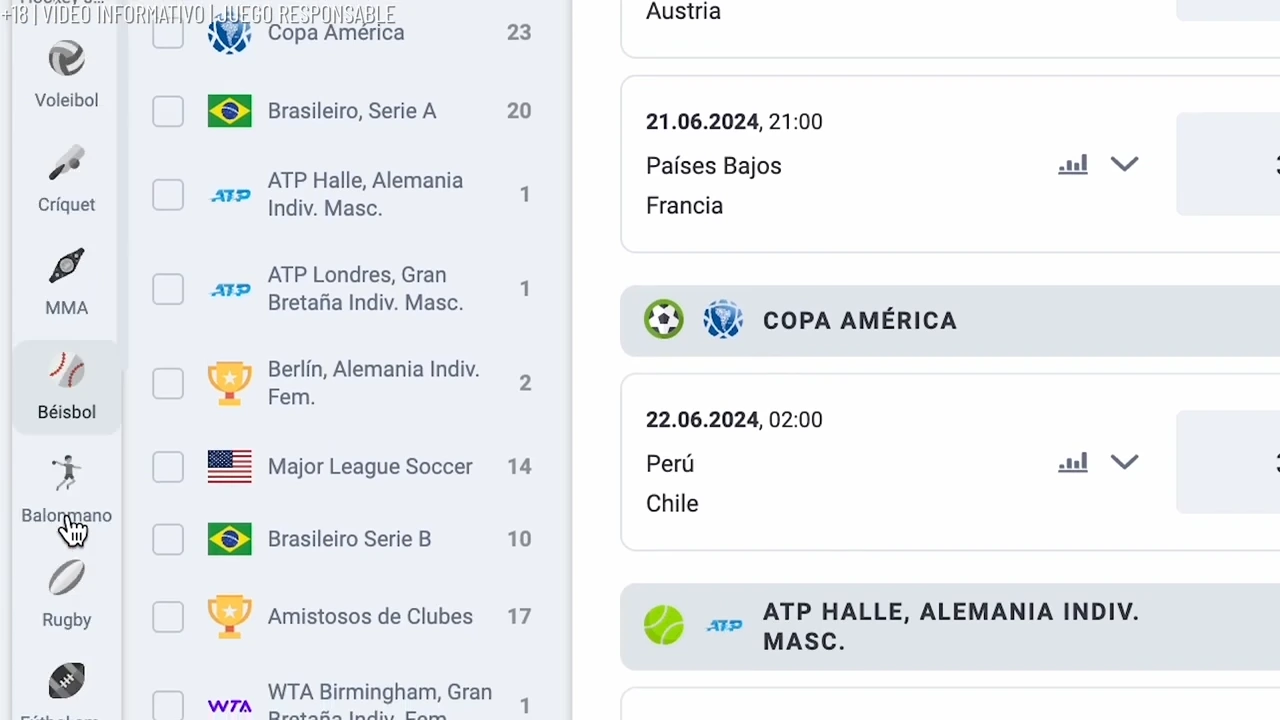Open the Amistosos de Clubes league
The image size is (1280, 720).
tap(370, 616)
